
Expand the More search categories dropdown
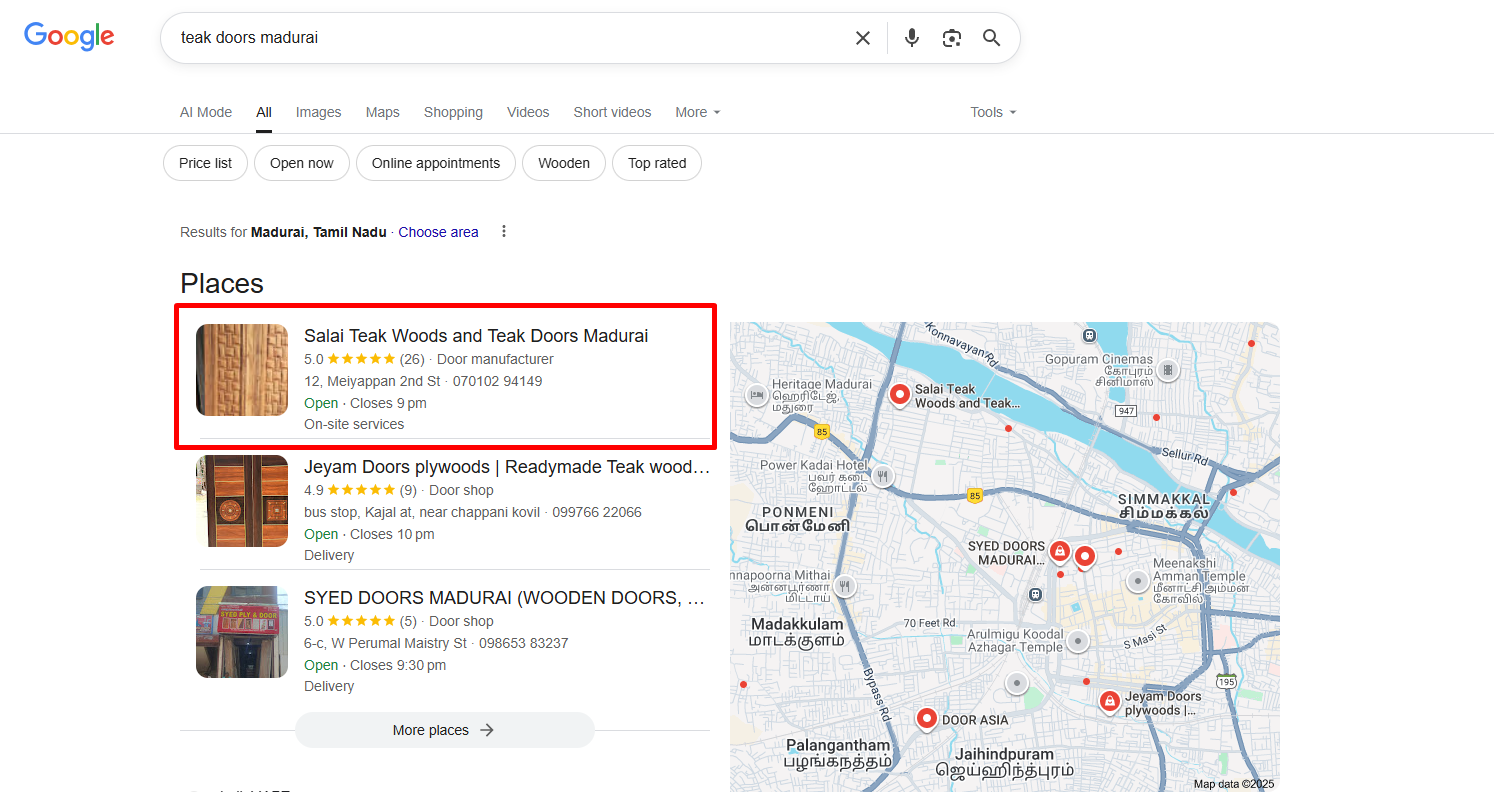(697, 112)
